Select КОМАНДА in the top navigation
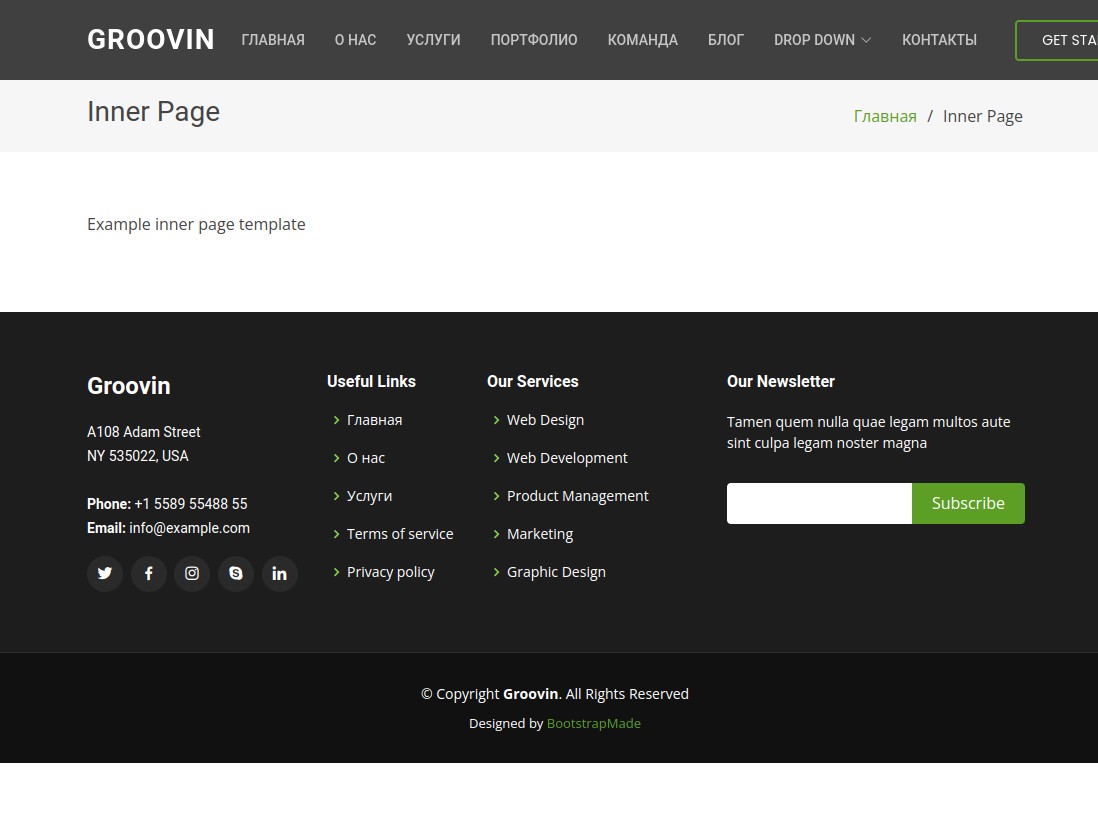The height and width of the screenshot is (834, 1098). point(642,40)
